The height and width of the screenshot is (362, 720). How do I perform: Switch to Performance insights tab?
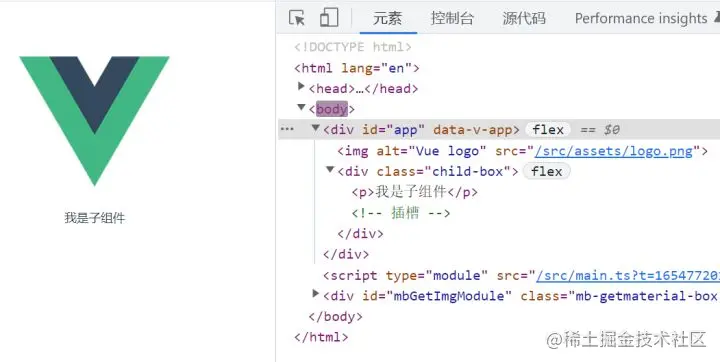pos(641,18)
